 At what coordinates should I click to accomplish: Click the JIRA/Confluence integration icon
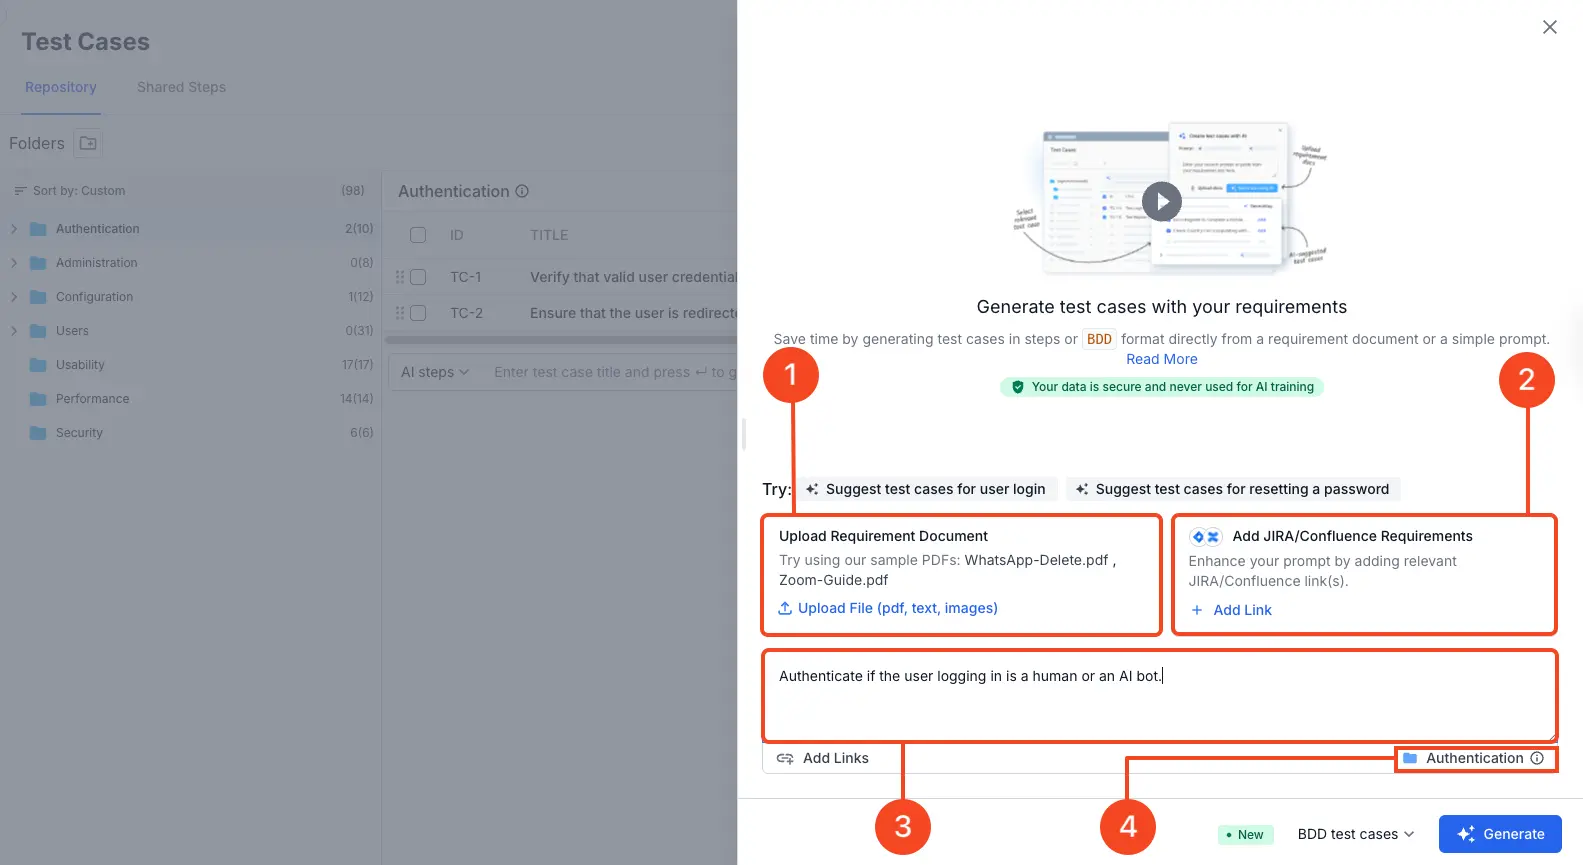pos(1205,537)
